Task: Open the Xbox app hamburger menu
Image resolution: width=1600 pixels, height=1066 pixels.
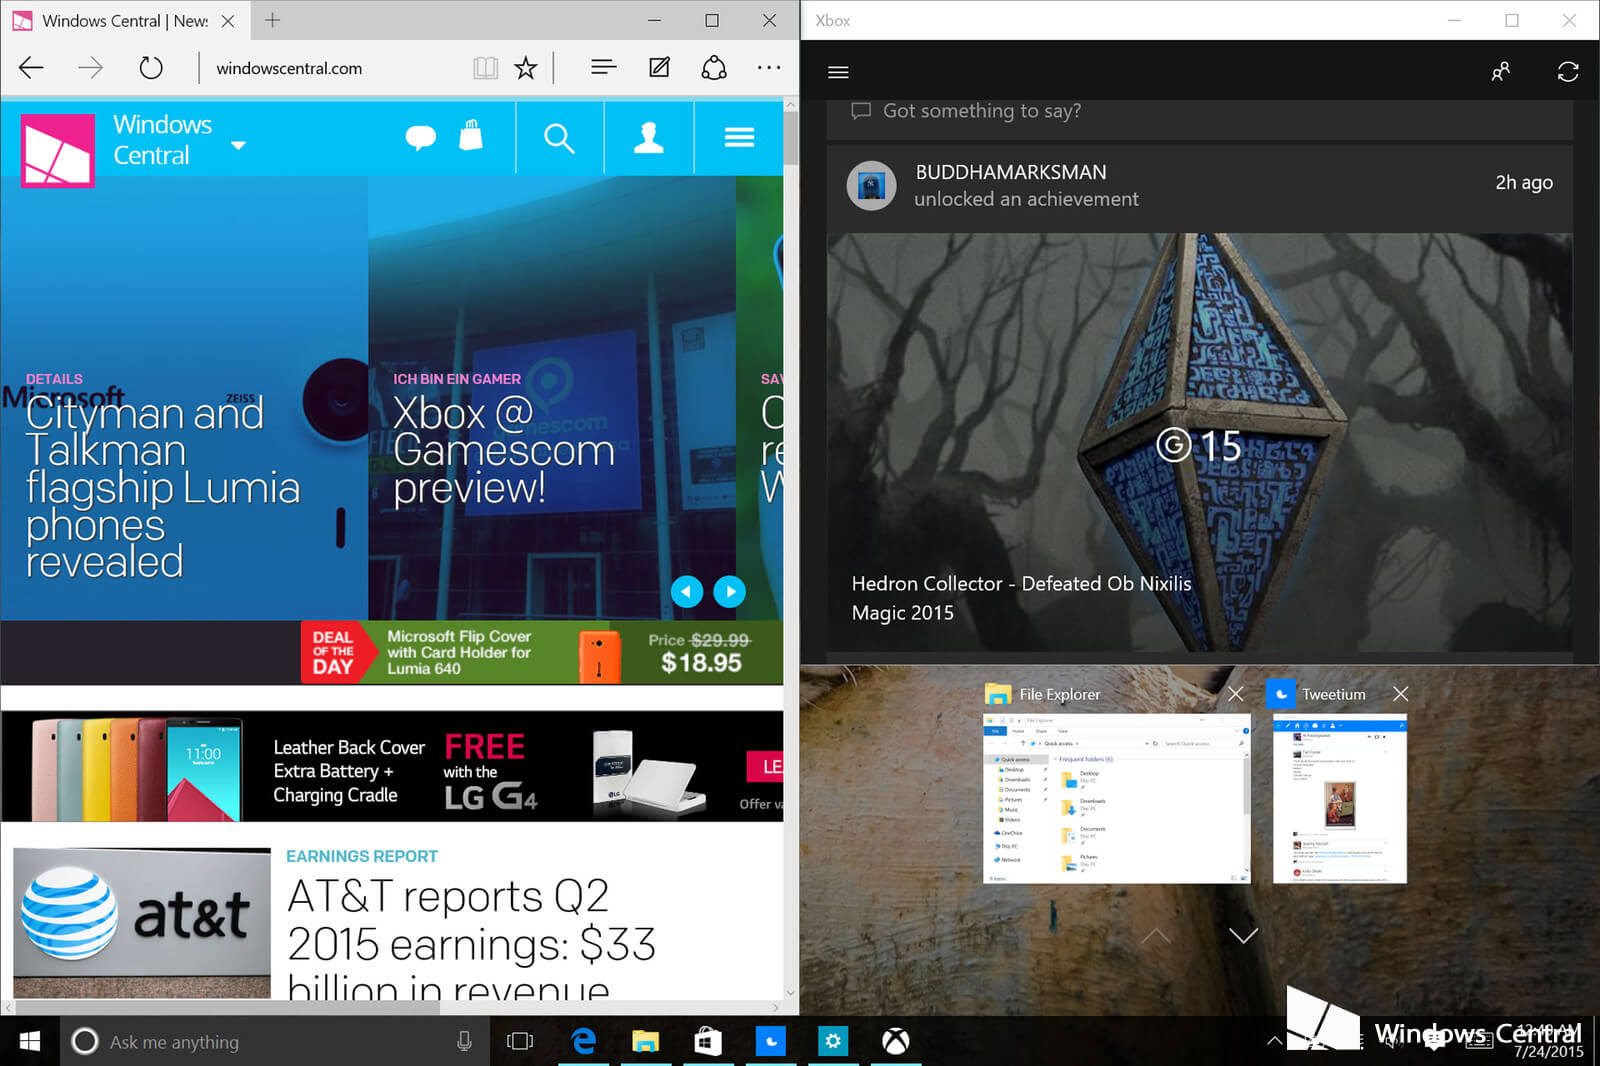Action: coord(838,72)
